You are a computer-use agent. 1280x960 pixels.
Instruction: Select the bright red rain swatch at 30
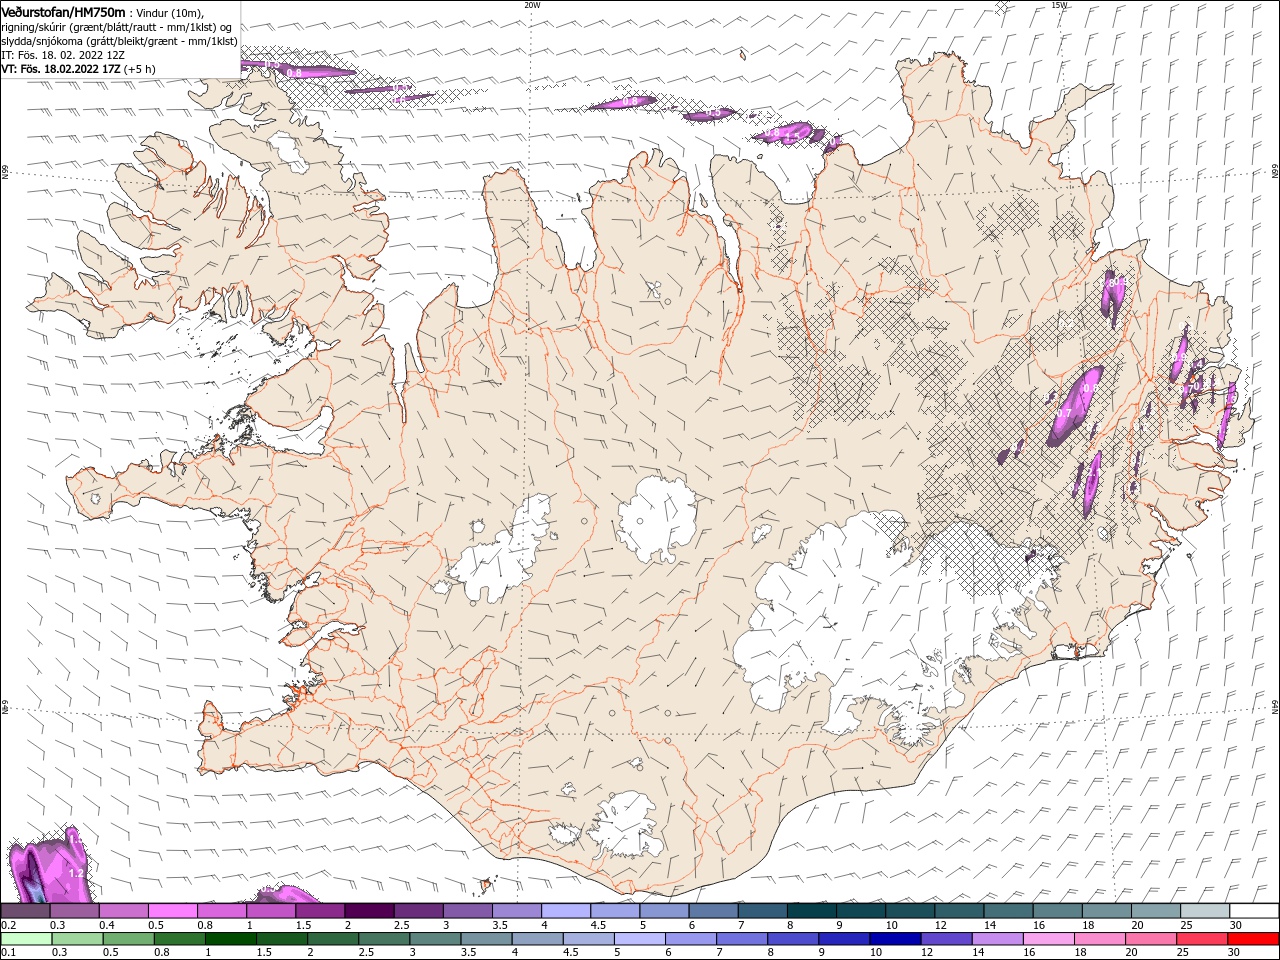click(x=1253, y=938)
